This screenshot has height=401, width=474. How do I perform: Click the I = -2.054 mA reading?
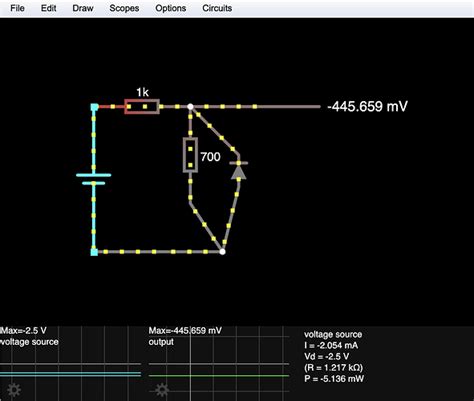coord(331,345)
